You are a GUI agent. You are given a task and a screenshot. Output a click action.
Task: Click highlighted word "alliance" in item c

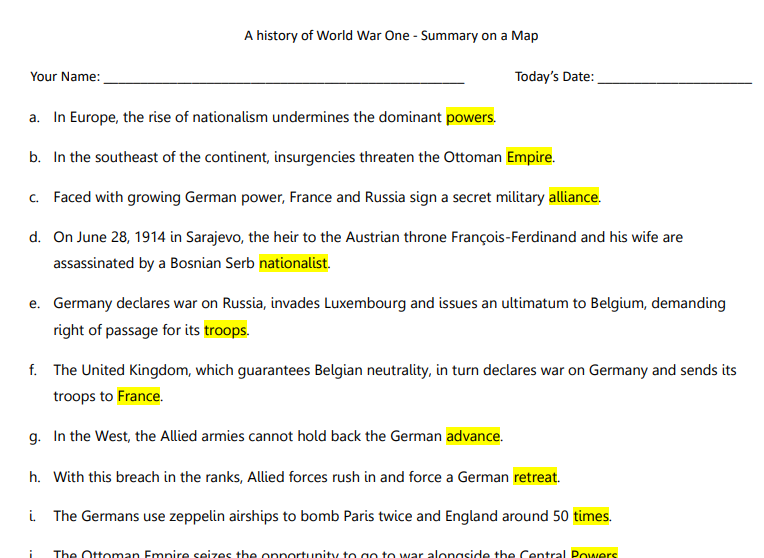(573, 197)
